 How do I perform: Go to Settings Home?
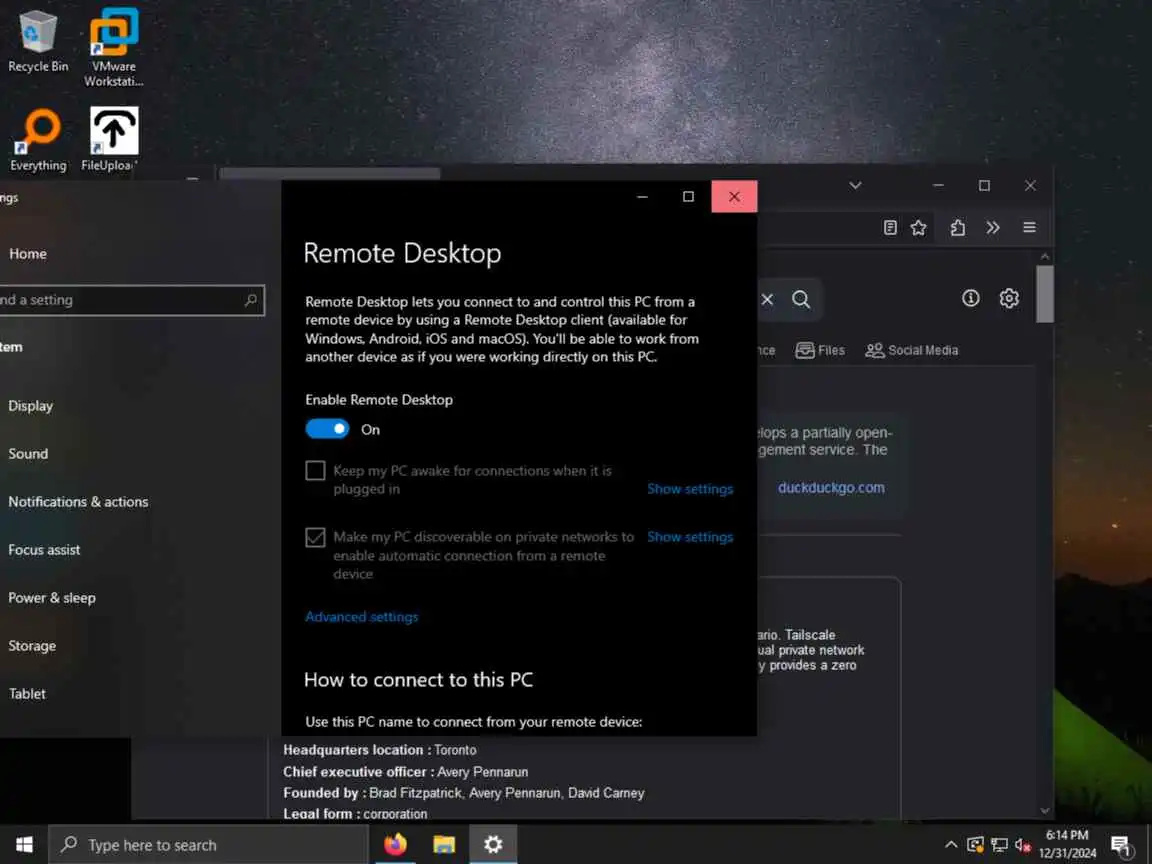[x=28, y=254]
